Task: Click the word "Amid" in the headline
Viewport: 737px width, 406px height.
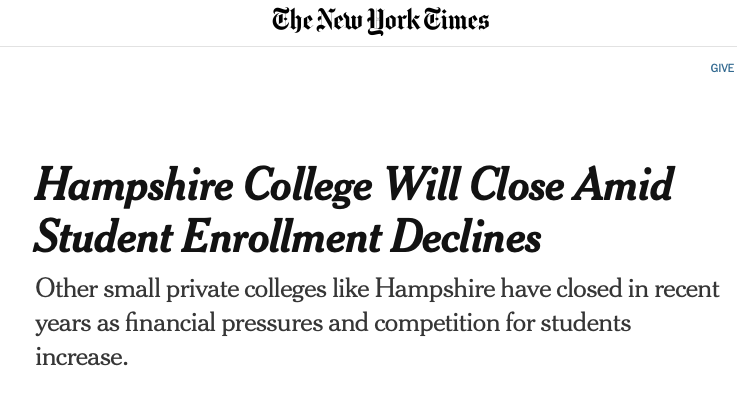Action: 623,185
